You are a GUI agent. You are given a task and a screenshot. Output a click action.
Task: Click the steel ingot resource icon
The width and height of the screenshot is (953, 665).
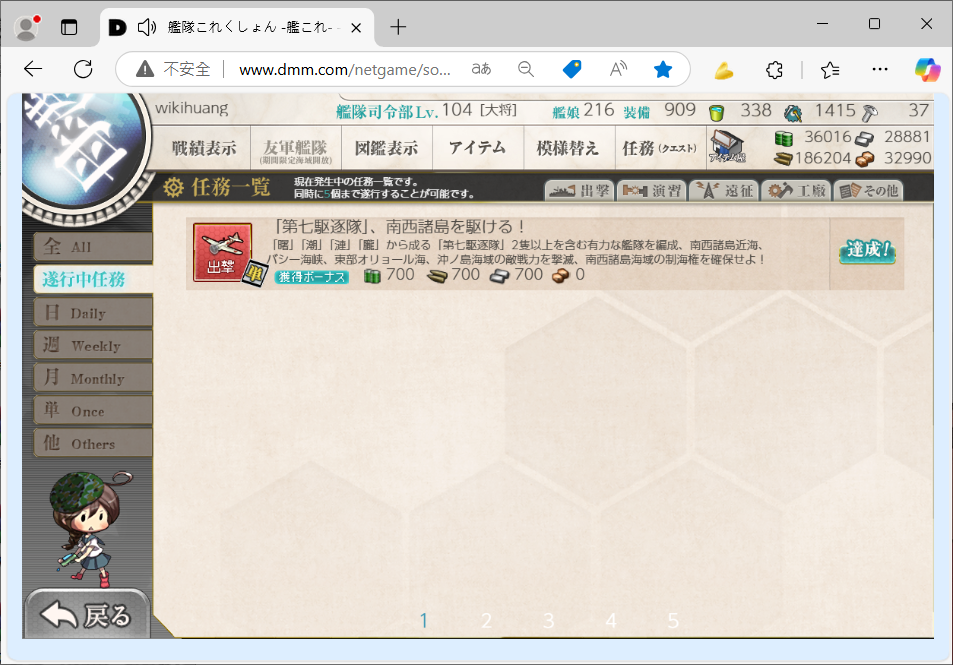pos(864,139)
